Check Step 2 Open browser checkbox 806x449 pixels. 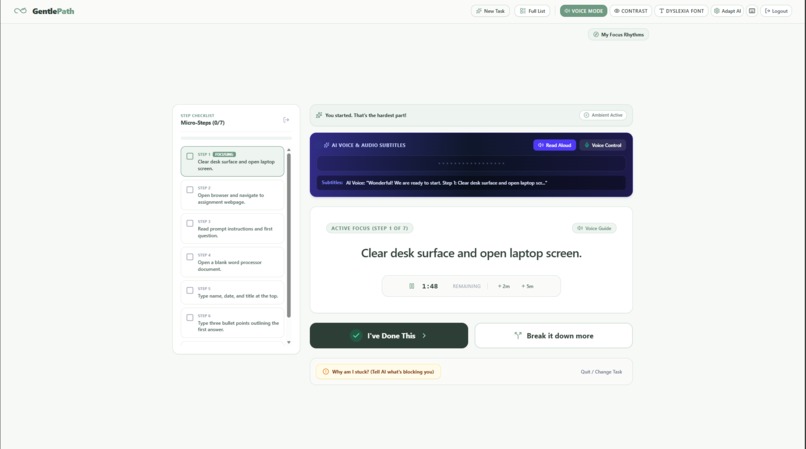pyautogui.click(x=190, y=190)
